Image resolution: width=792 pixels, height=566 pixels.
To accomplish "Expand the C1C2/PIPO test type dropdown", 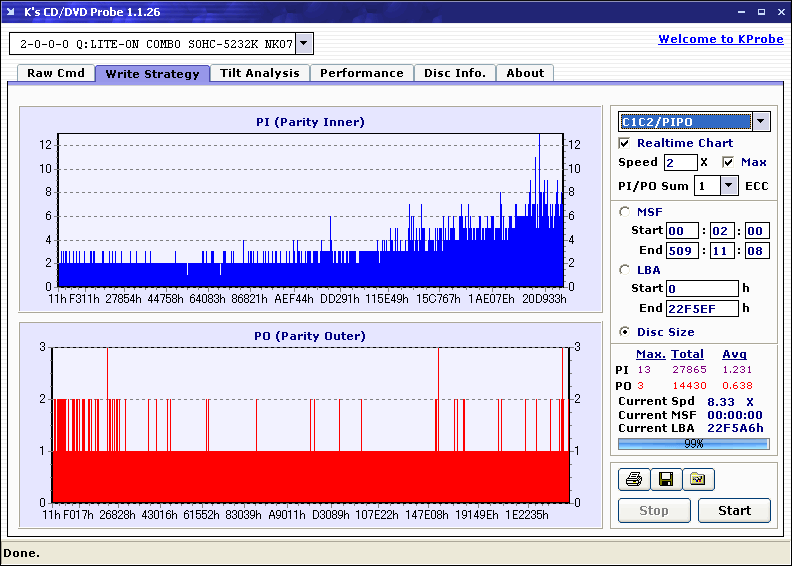I will coord(760,122).
